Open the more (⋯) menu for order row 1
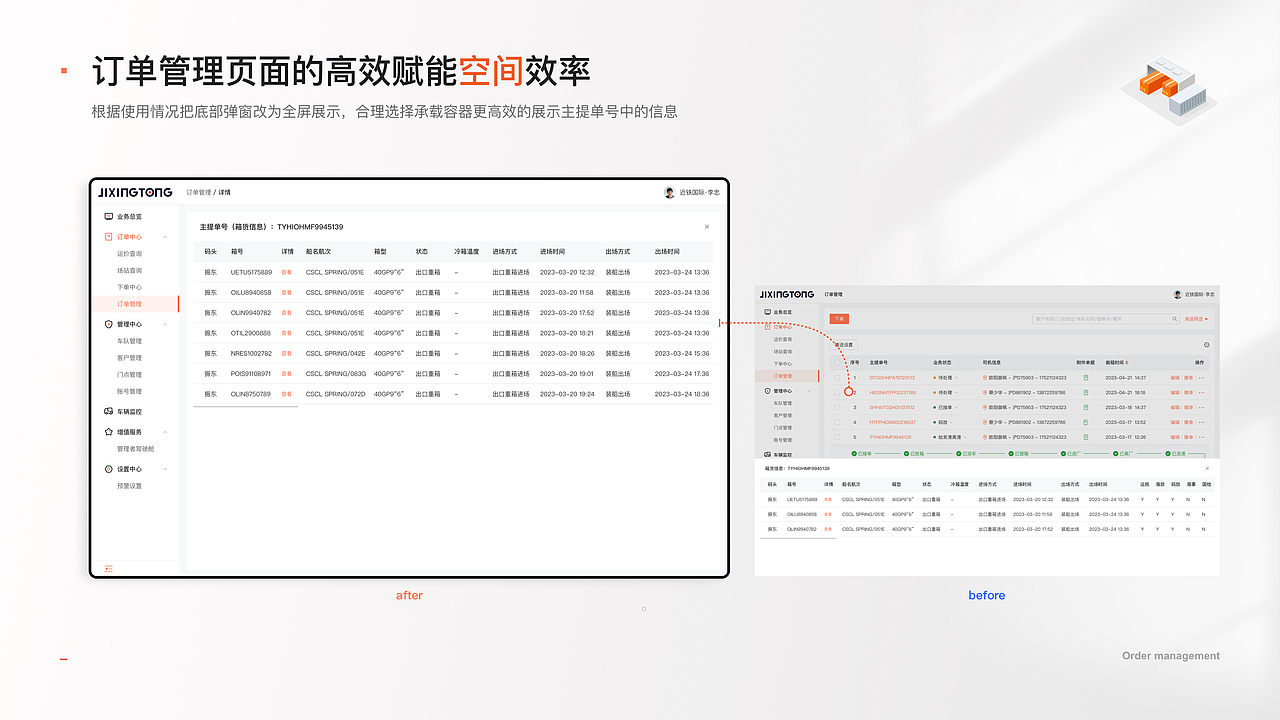 (x=1201, y=378)
